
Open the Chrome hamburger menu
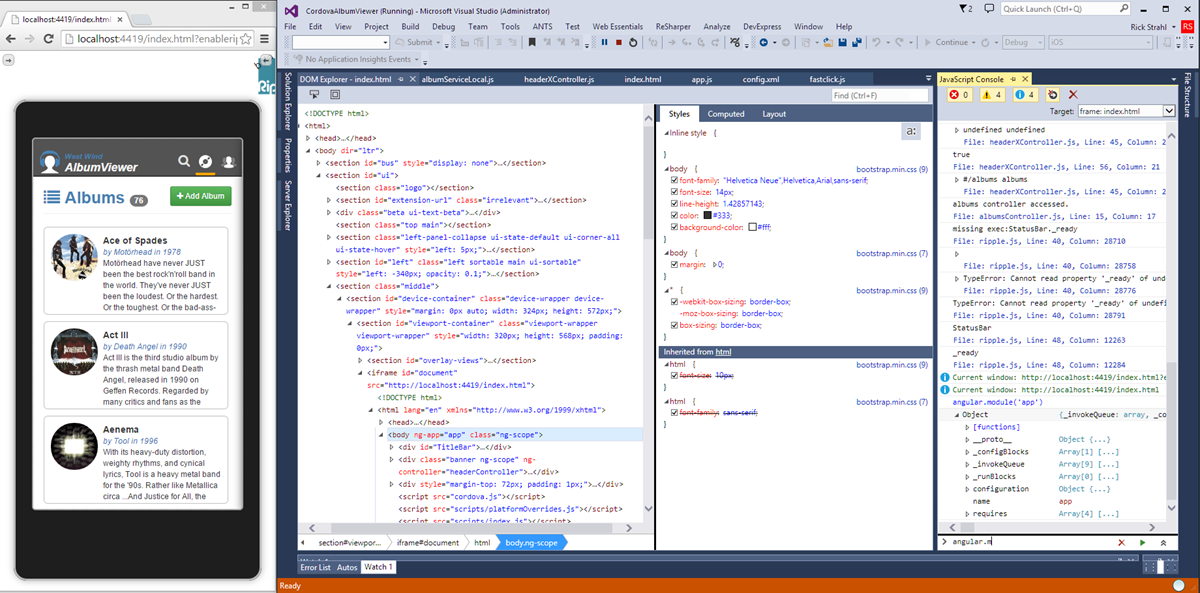[x=265, y=38]
